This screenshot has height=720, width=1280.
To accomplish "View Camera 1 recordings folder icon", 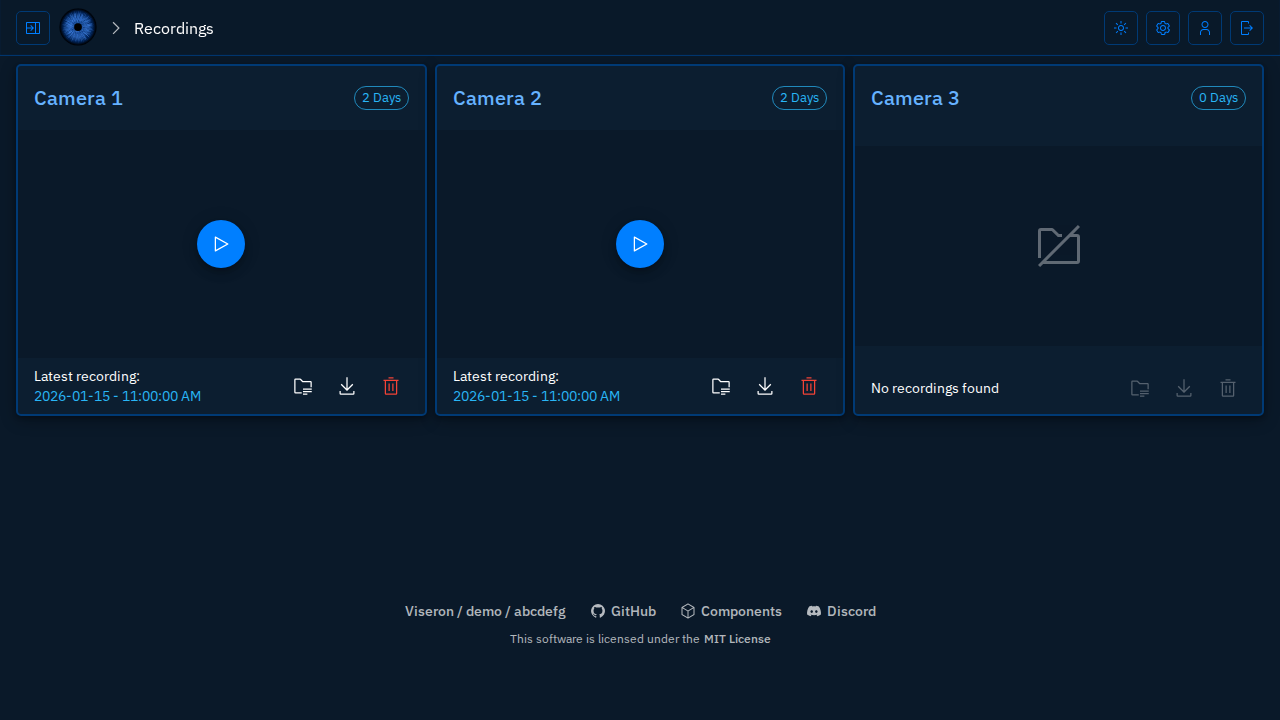I will click(303, 386).
